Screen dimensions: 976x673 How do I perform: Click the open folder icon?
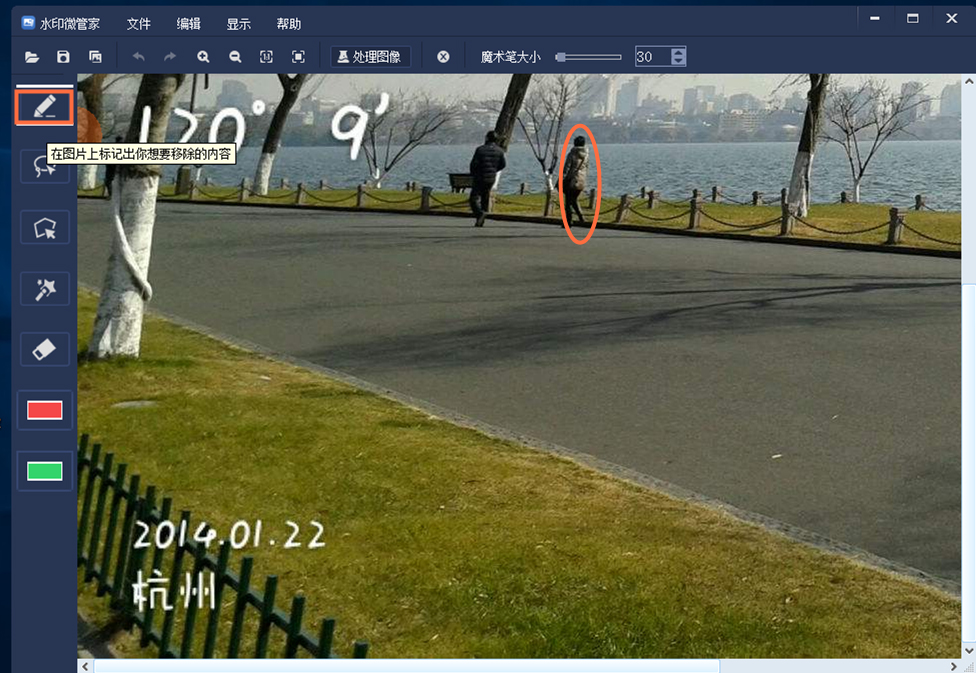[x=32, y=57]
